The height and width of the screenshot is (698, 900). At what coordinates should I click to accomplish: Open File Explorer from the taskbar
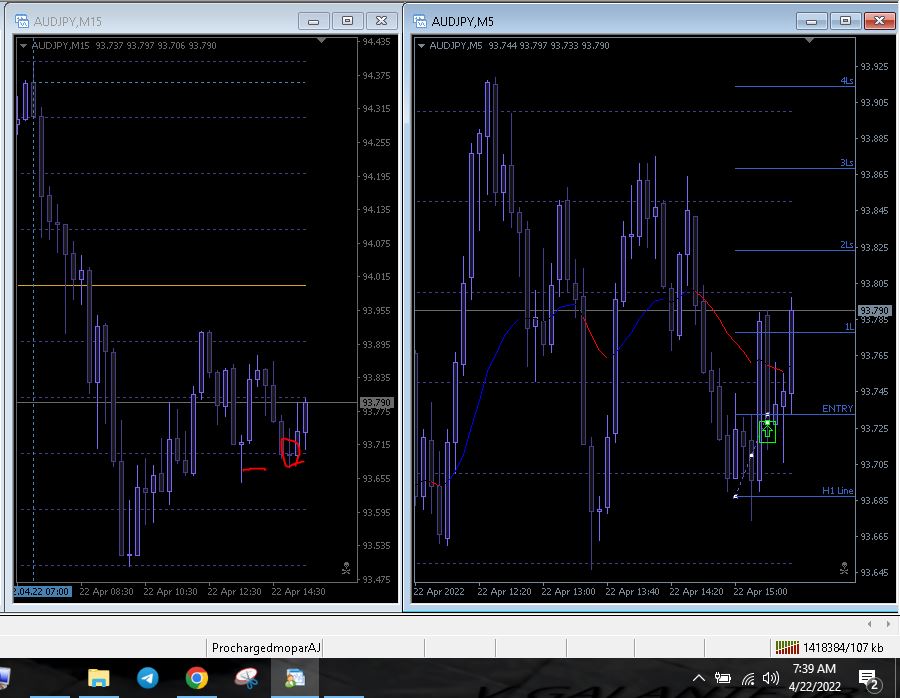(98, 679)
